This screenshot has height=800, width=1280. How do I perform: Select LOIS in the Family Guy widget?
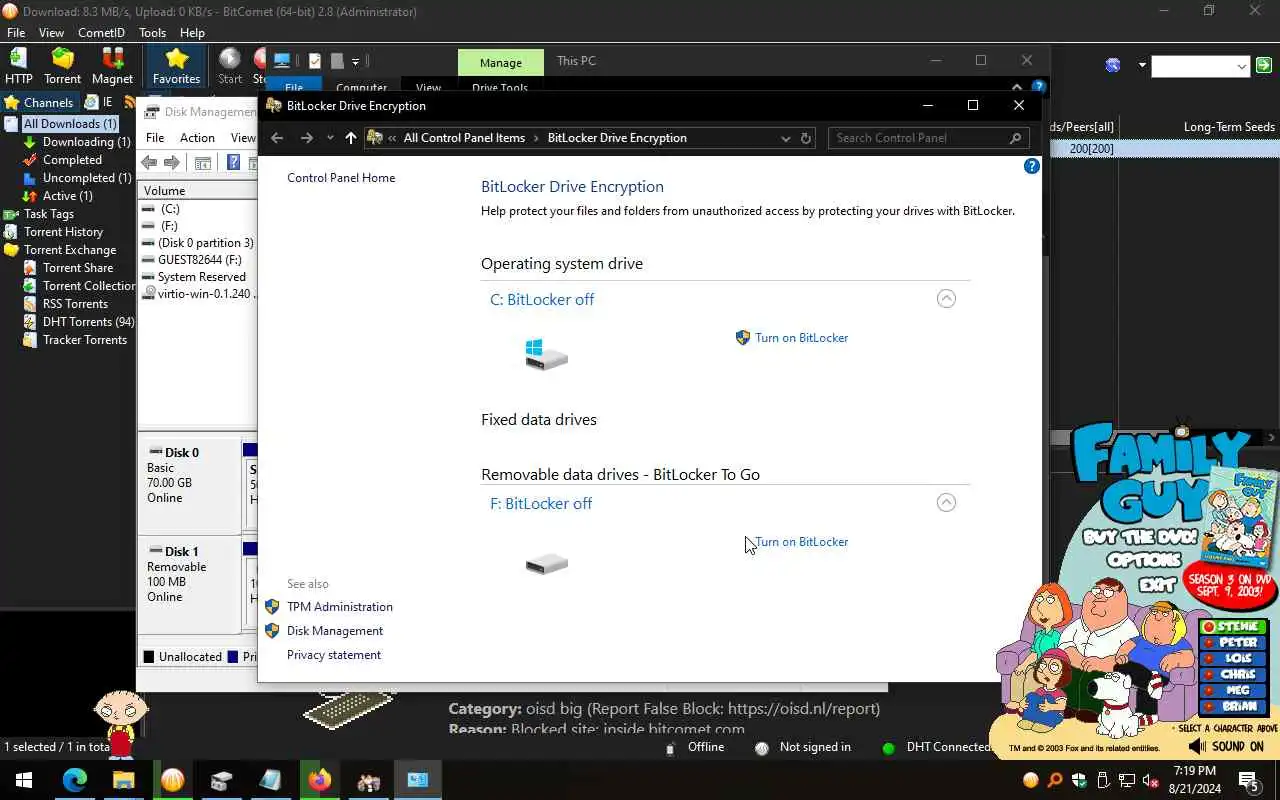[x=1232, y=659]
